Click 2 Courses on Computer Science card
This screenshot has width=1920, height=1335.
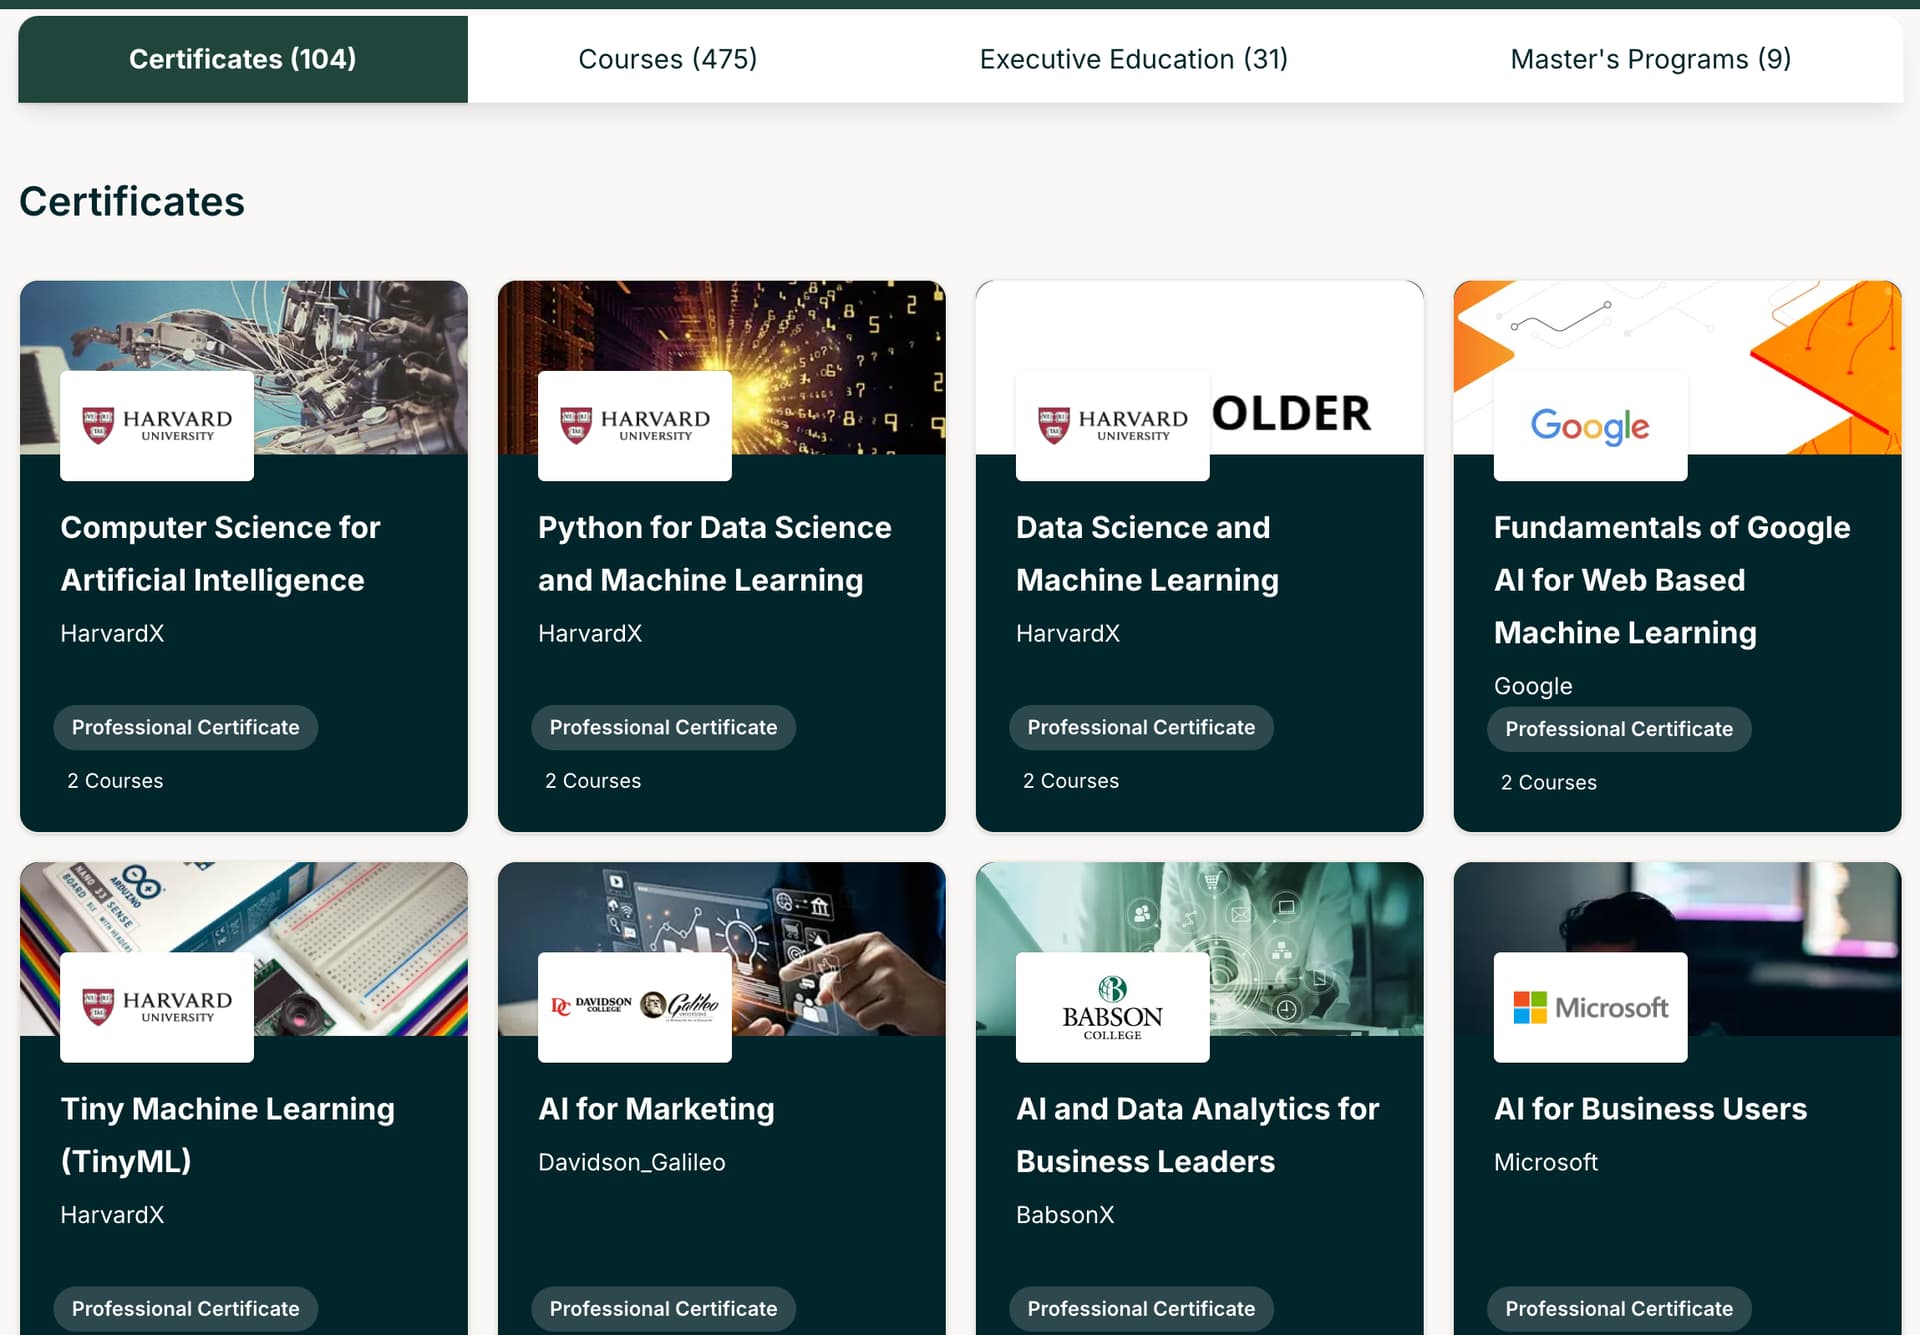point(115,781)
